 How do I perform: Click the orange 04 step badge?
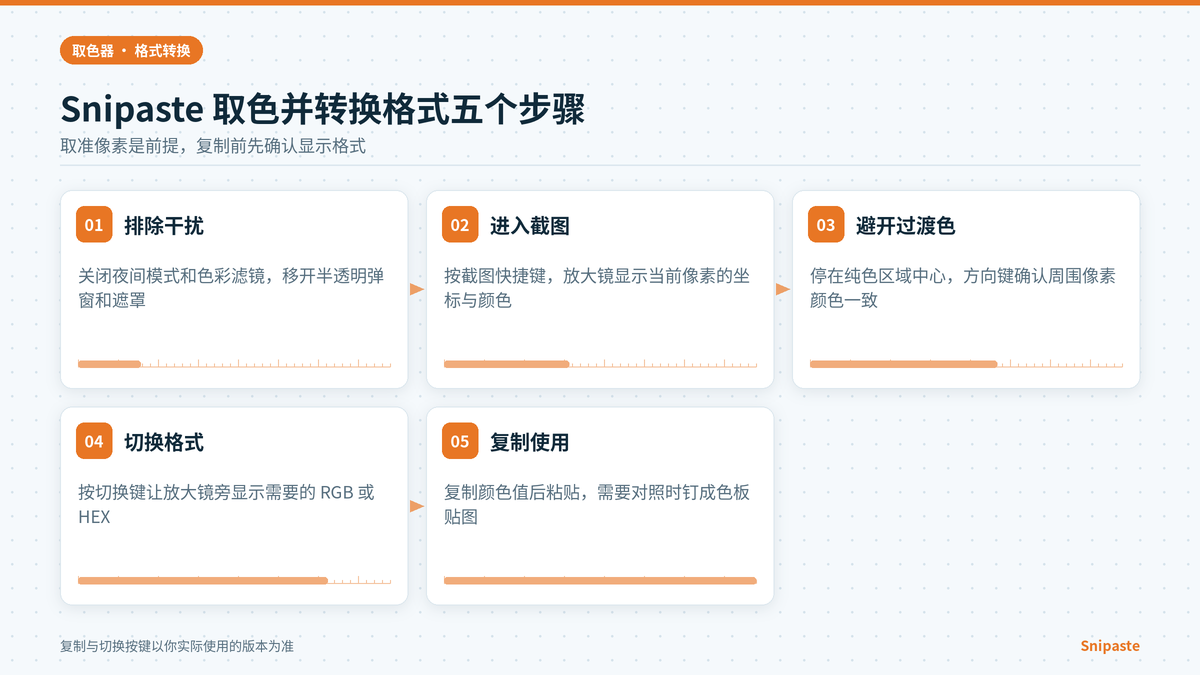tap(94, 441)
